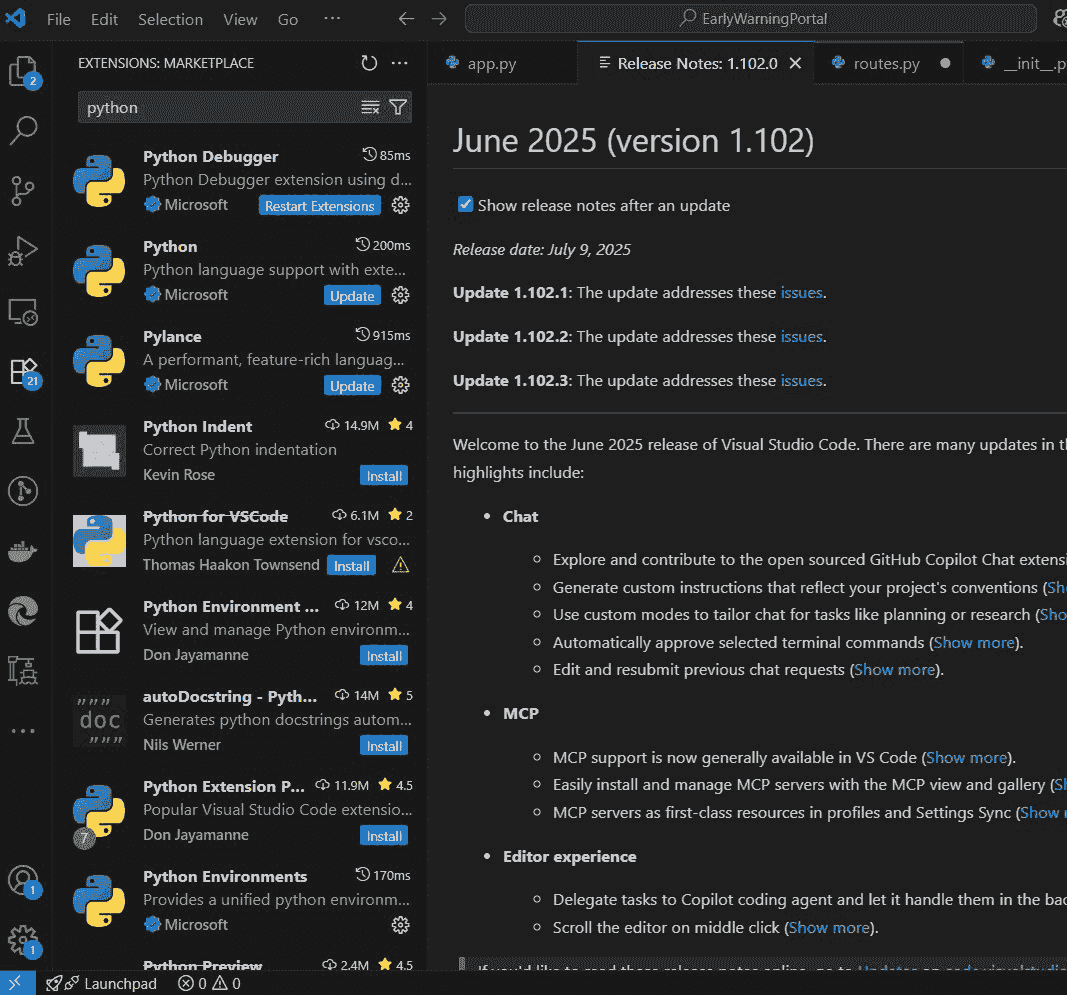
Task: Open the Docker view icon
Action: (x=23, y=551)
